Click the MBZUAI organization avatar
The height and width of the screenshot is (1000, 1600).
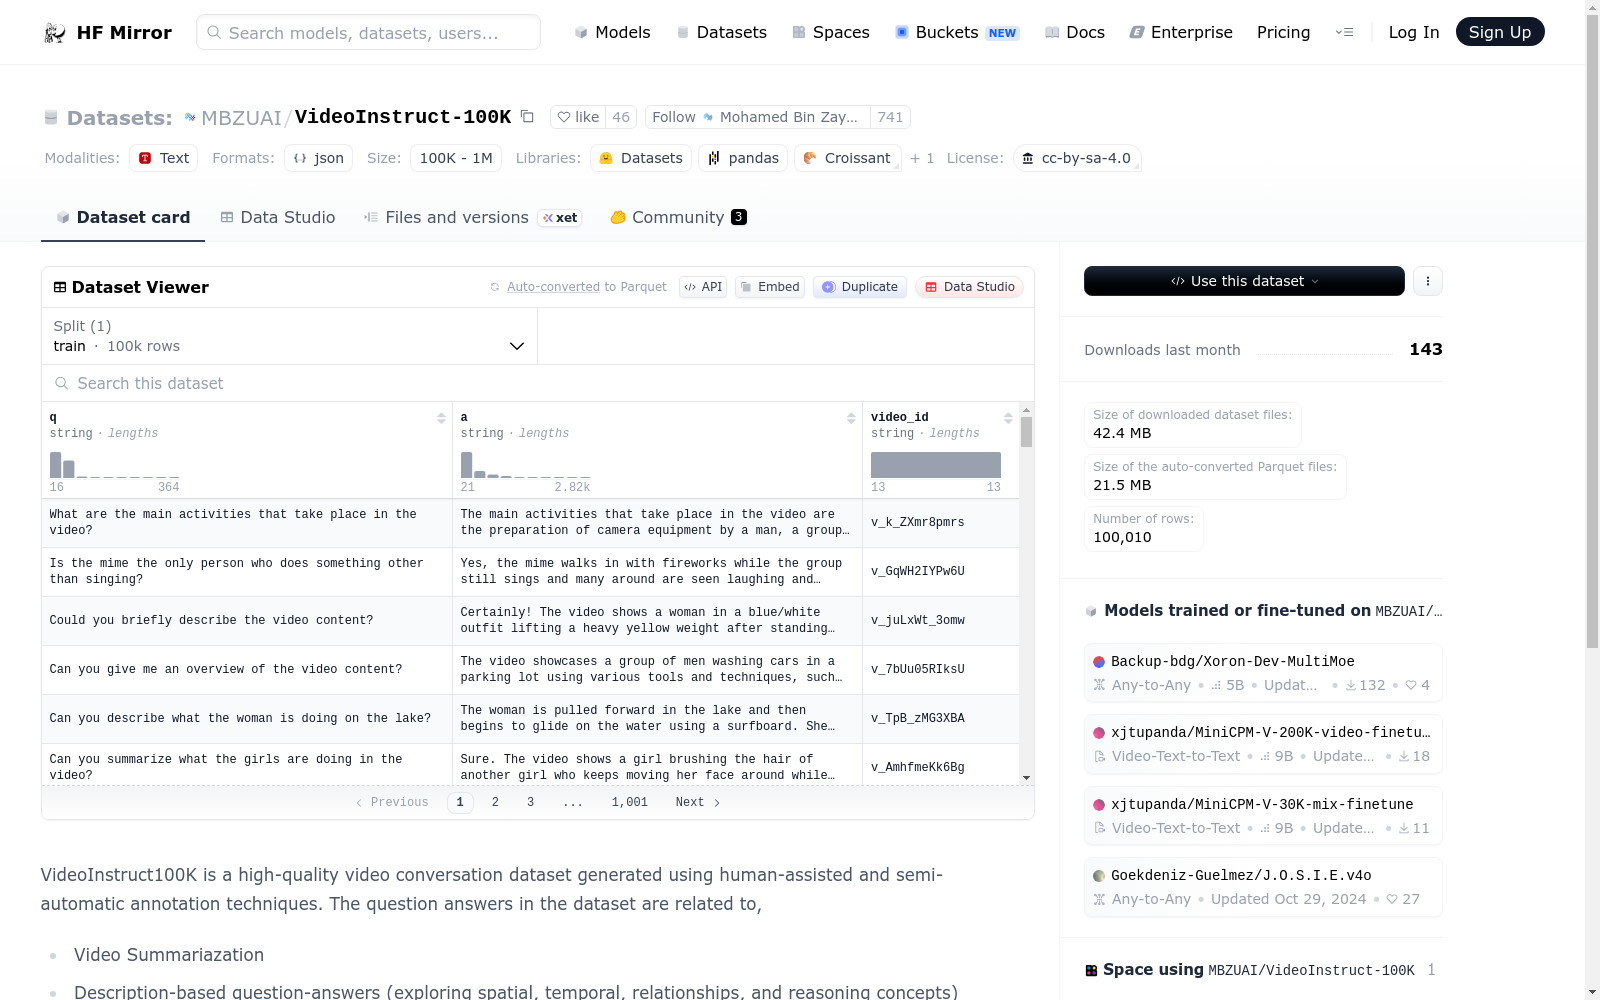[190, 117]
